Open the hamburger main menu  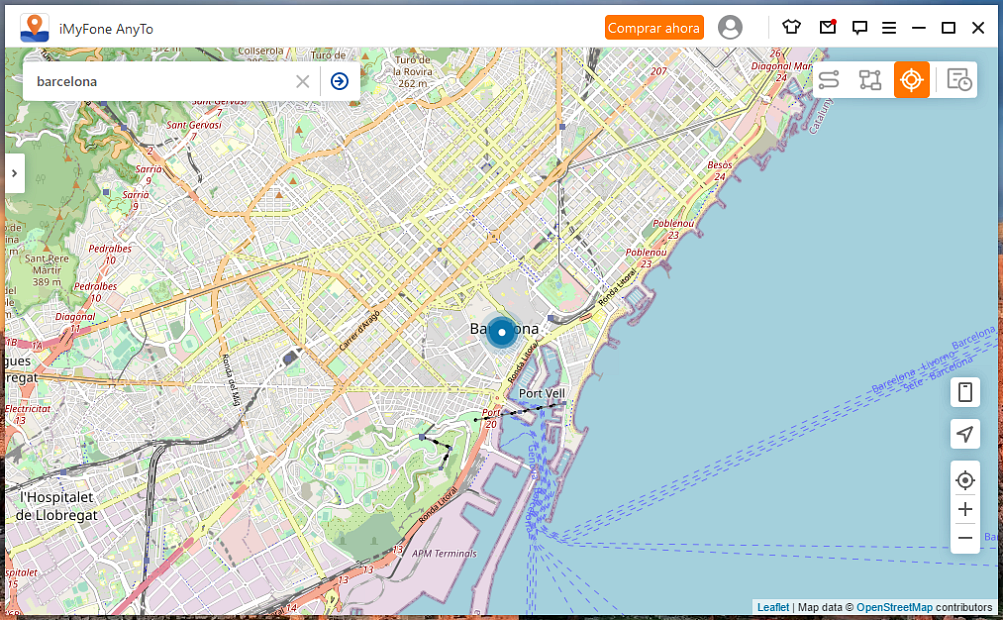click(889, 28)
